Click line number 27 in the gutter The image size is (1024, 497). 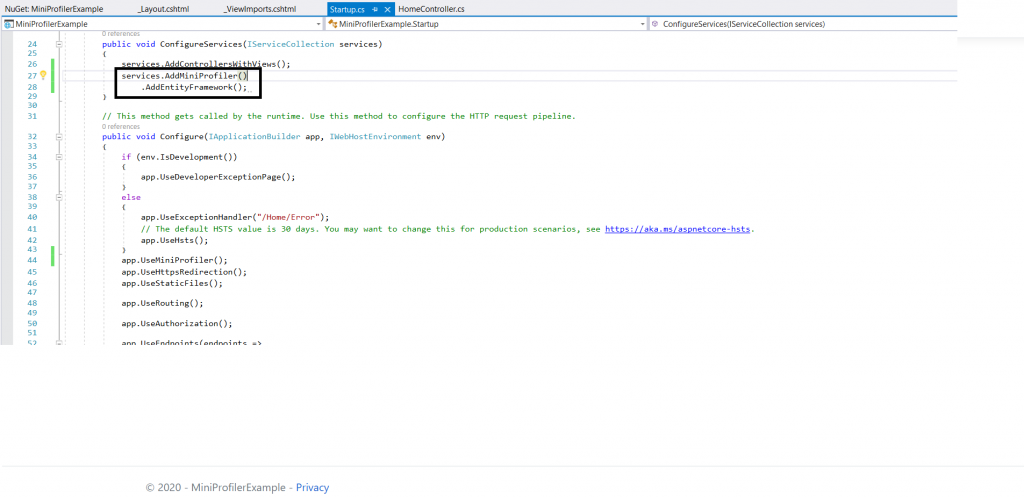point(32,76)
